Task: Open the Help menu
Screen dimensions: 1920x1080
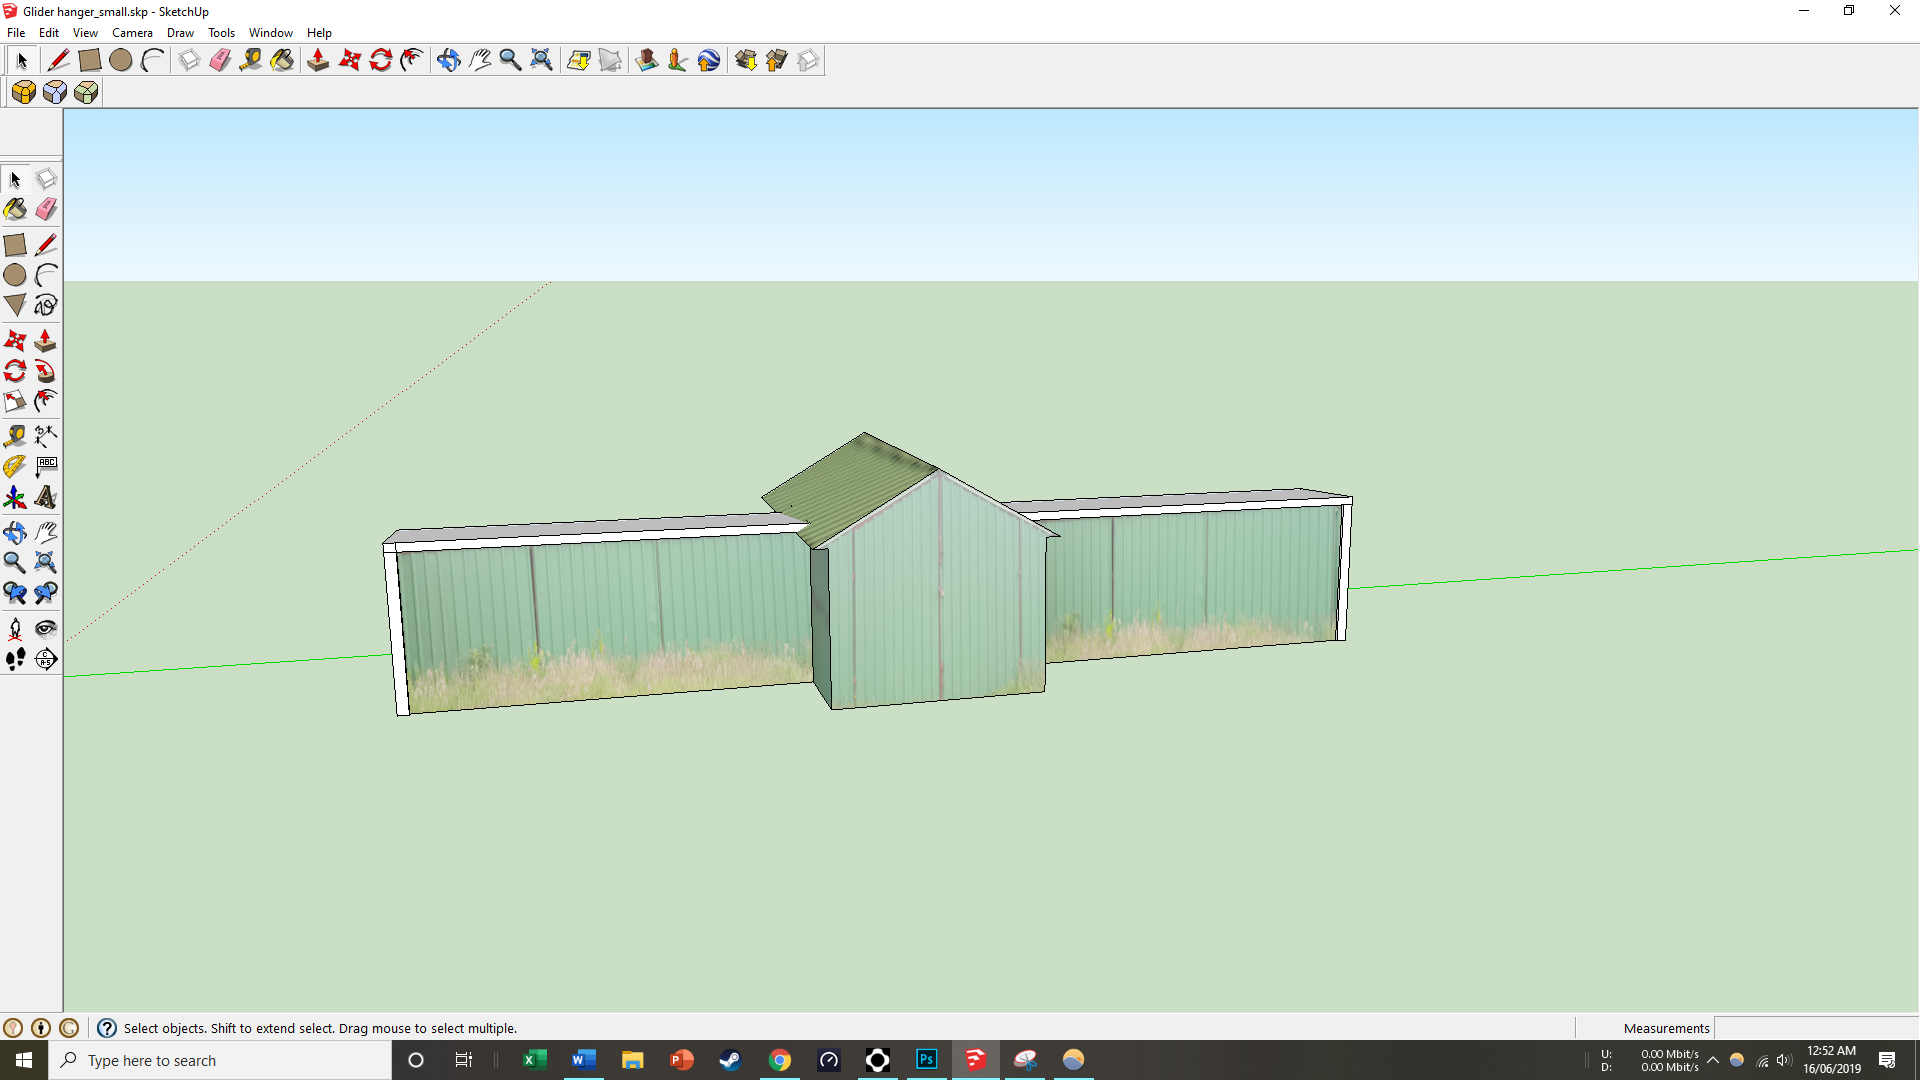Action: tap(319, 33)
